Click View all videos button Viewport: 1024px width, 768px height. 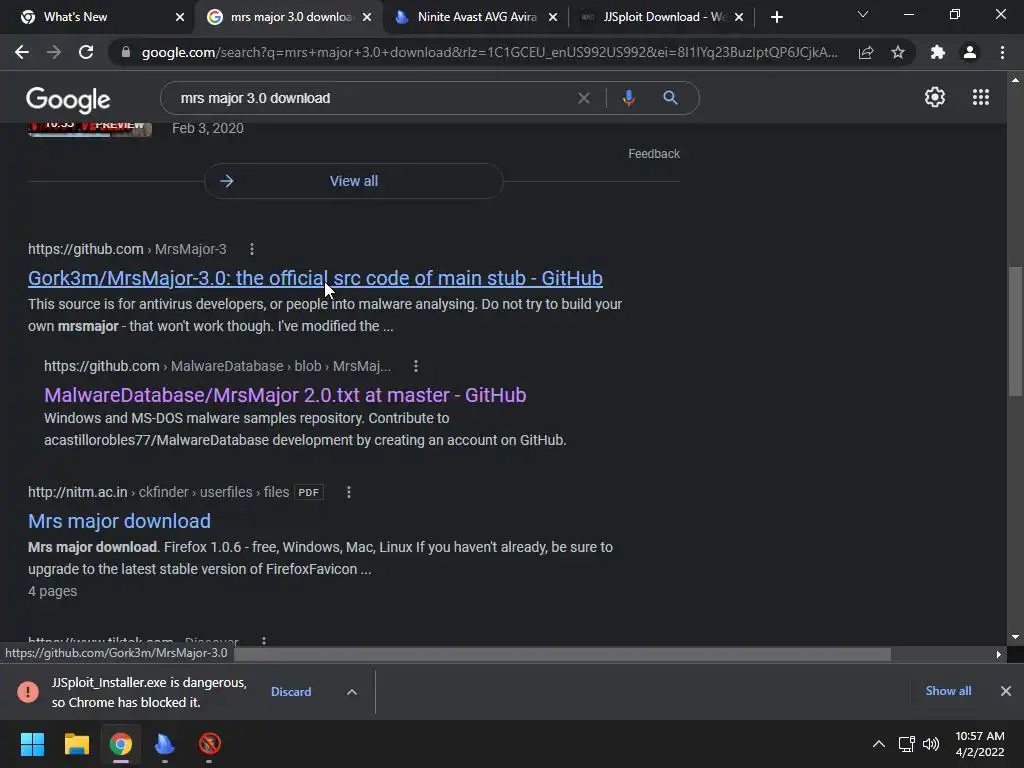click(353, 181)
